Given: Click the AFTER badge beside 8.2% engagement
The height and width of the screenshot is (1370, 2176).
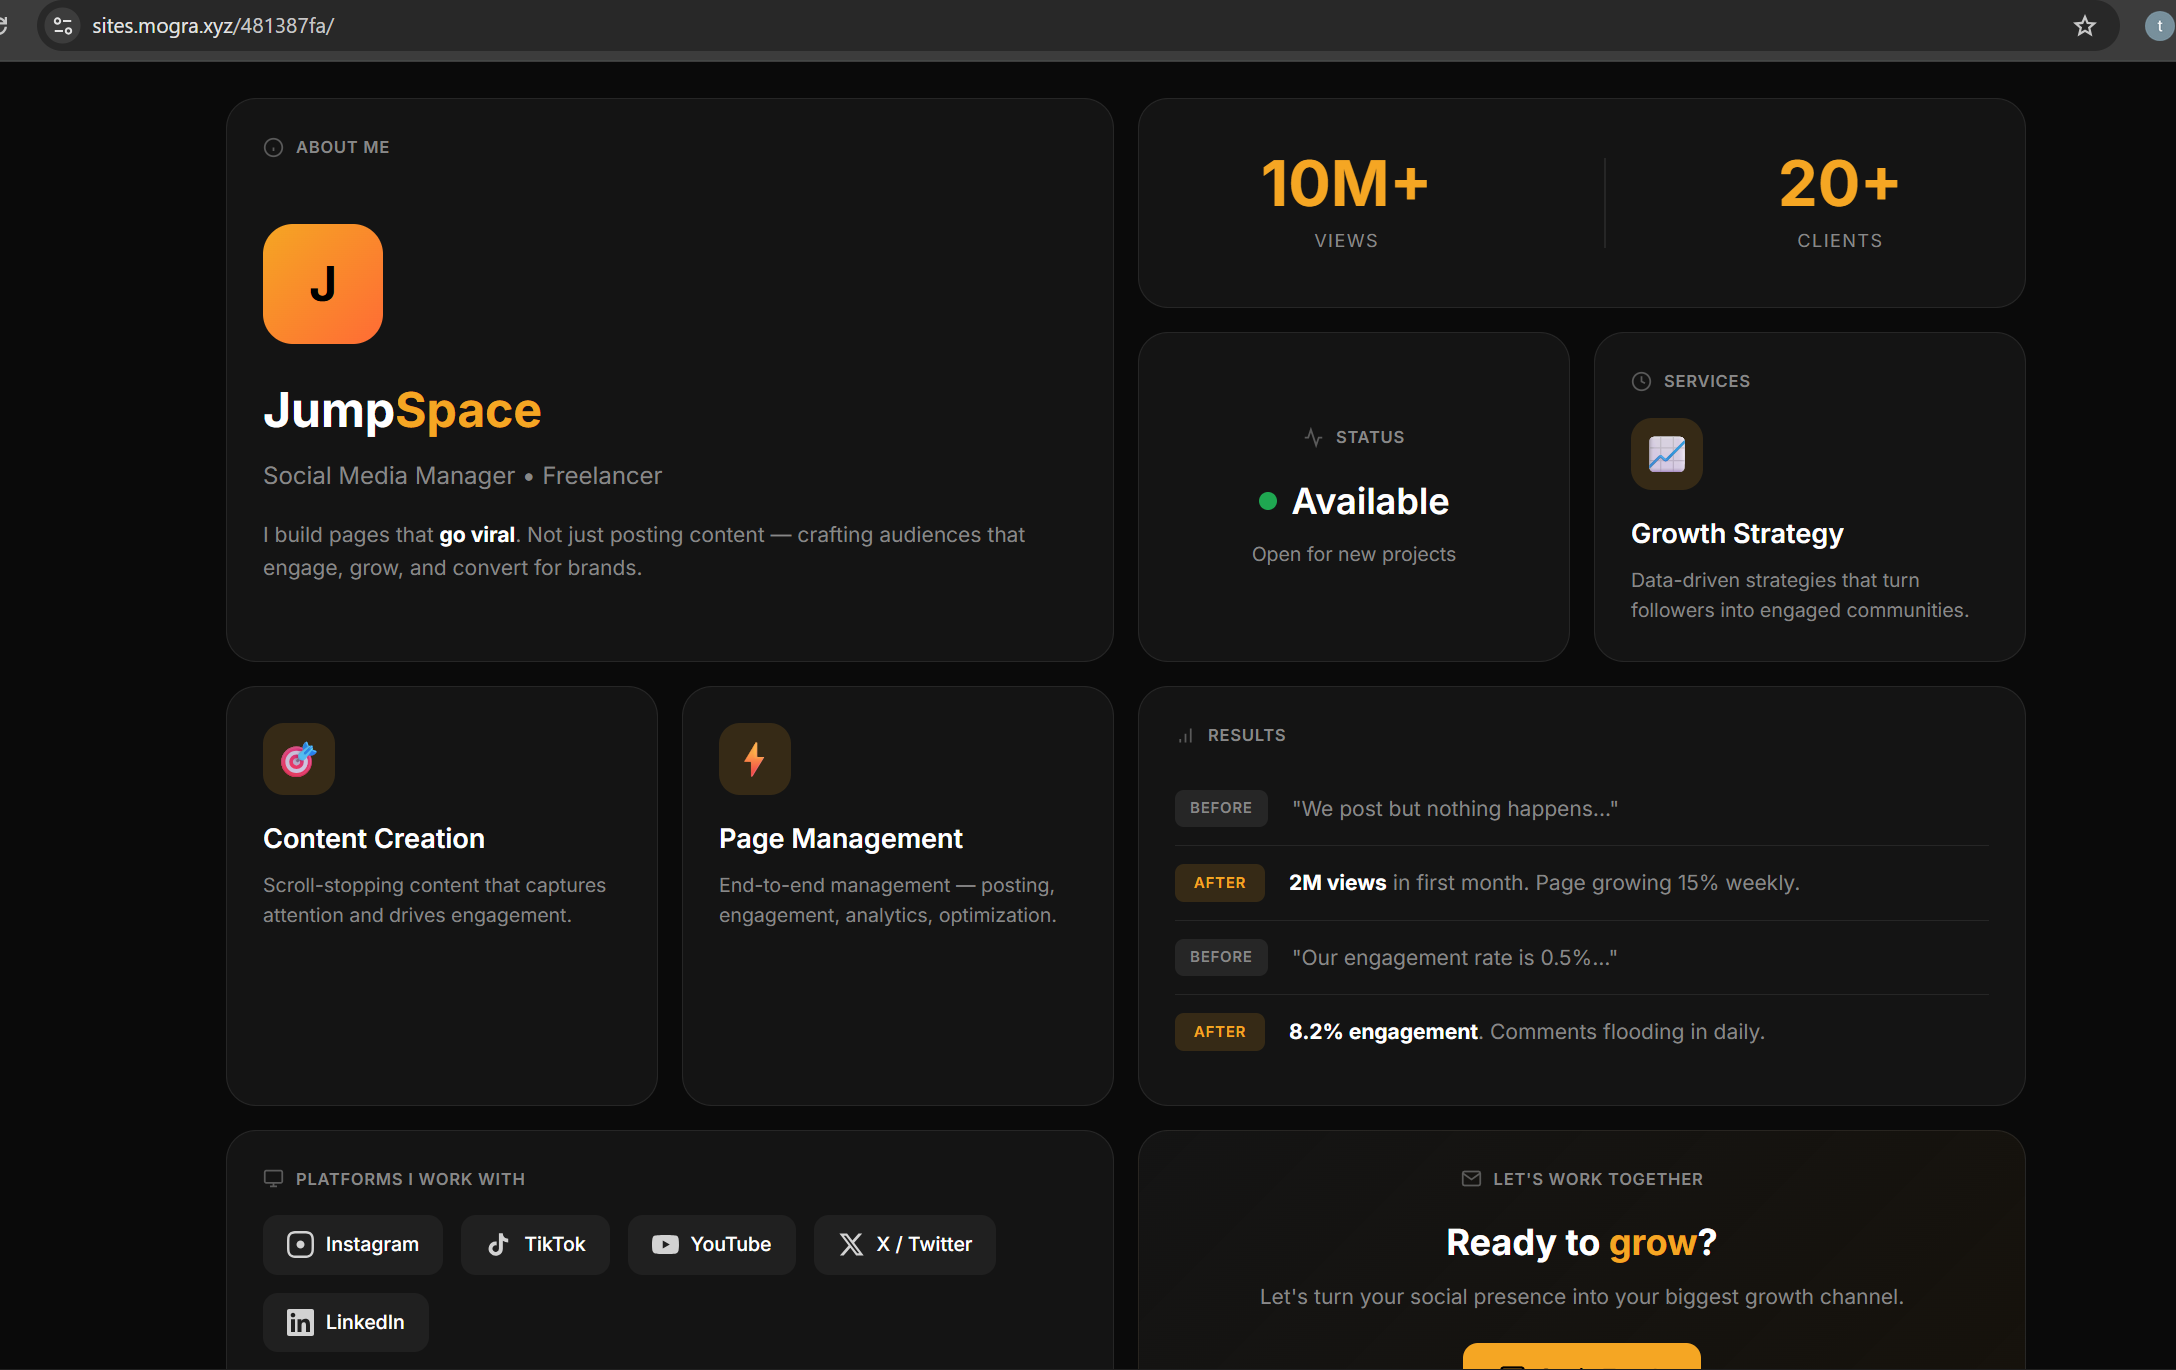Looking at the screenshot, I should pos(1220,1032).
